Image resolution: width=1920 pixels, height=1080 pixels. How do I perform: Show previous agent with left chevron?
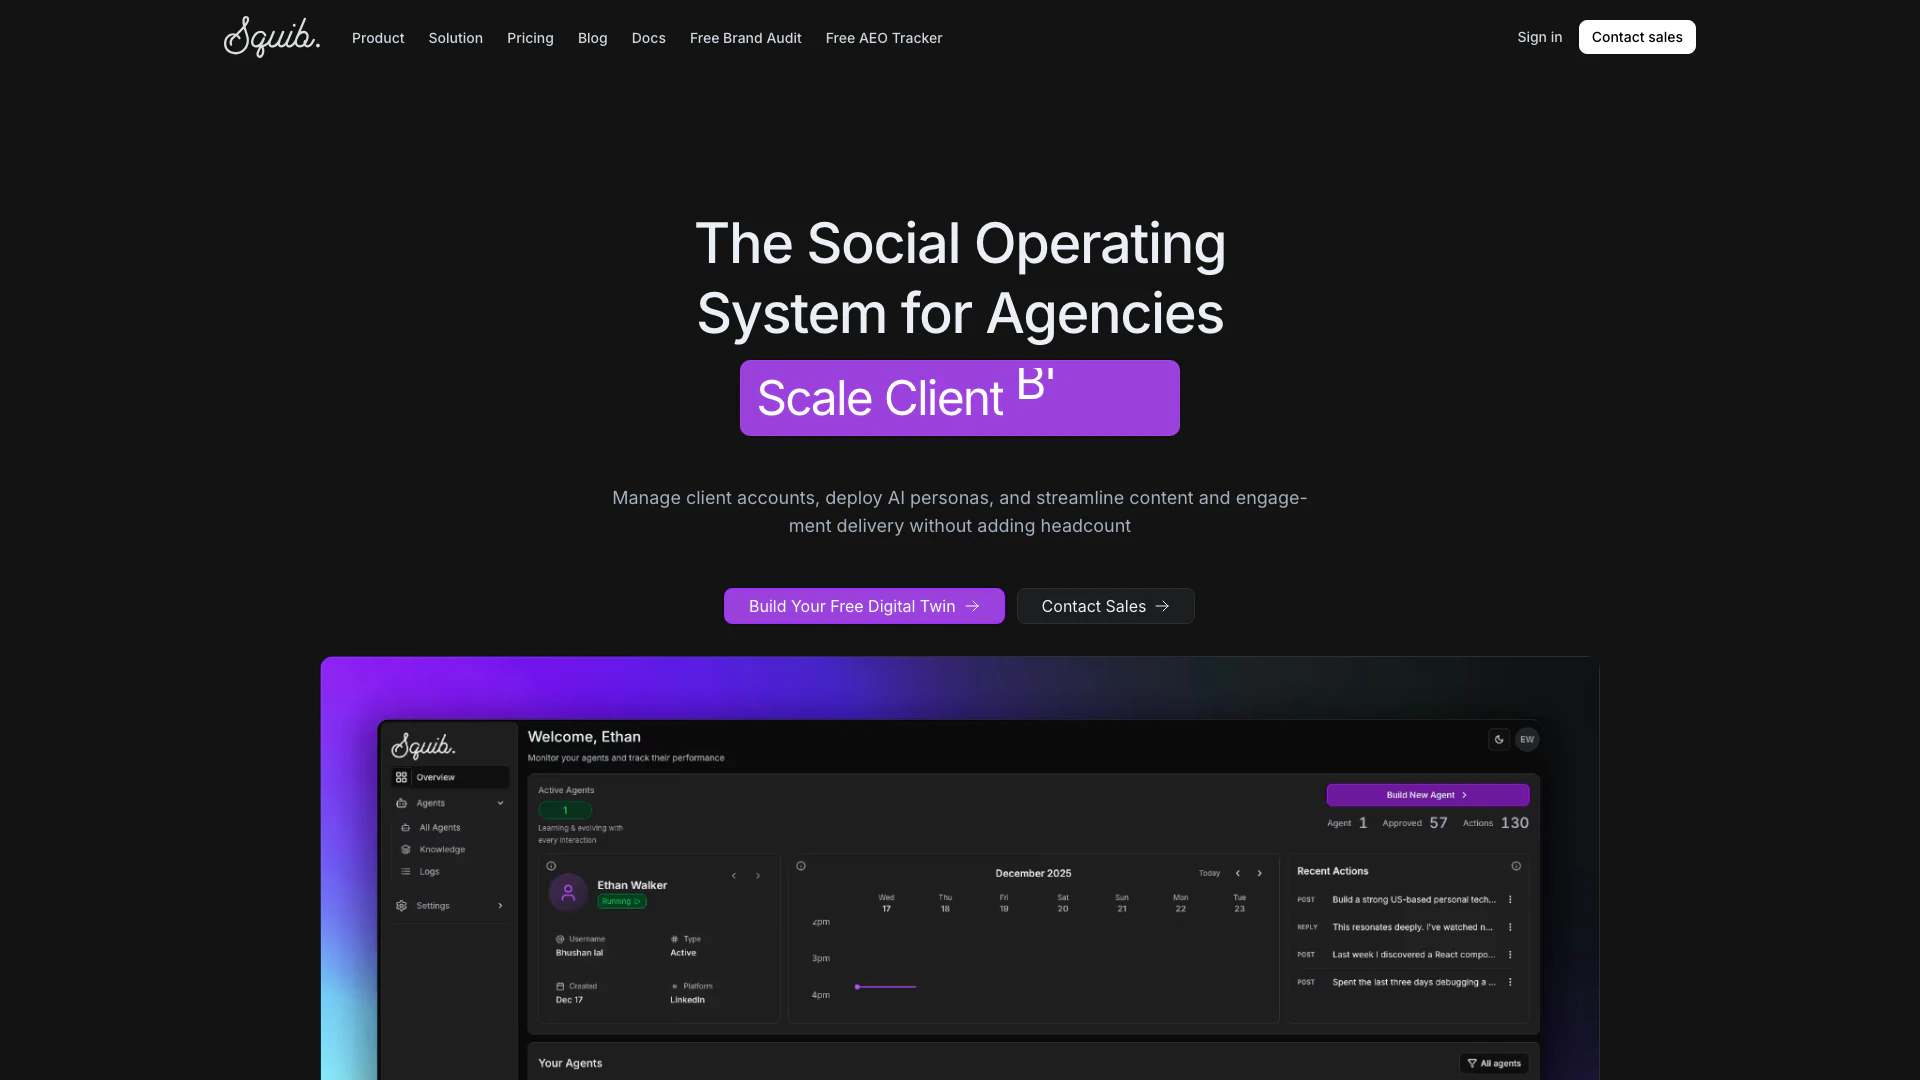click(734, 876)
